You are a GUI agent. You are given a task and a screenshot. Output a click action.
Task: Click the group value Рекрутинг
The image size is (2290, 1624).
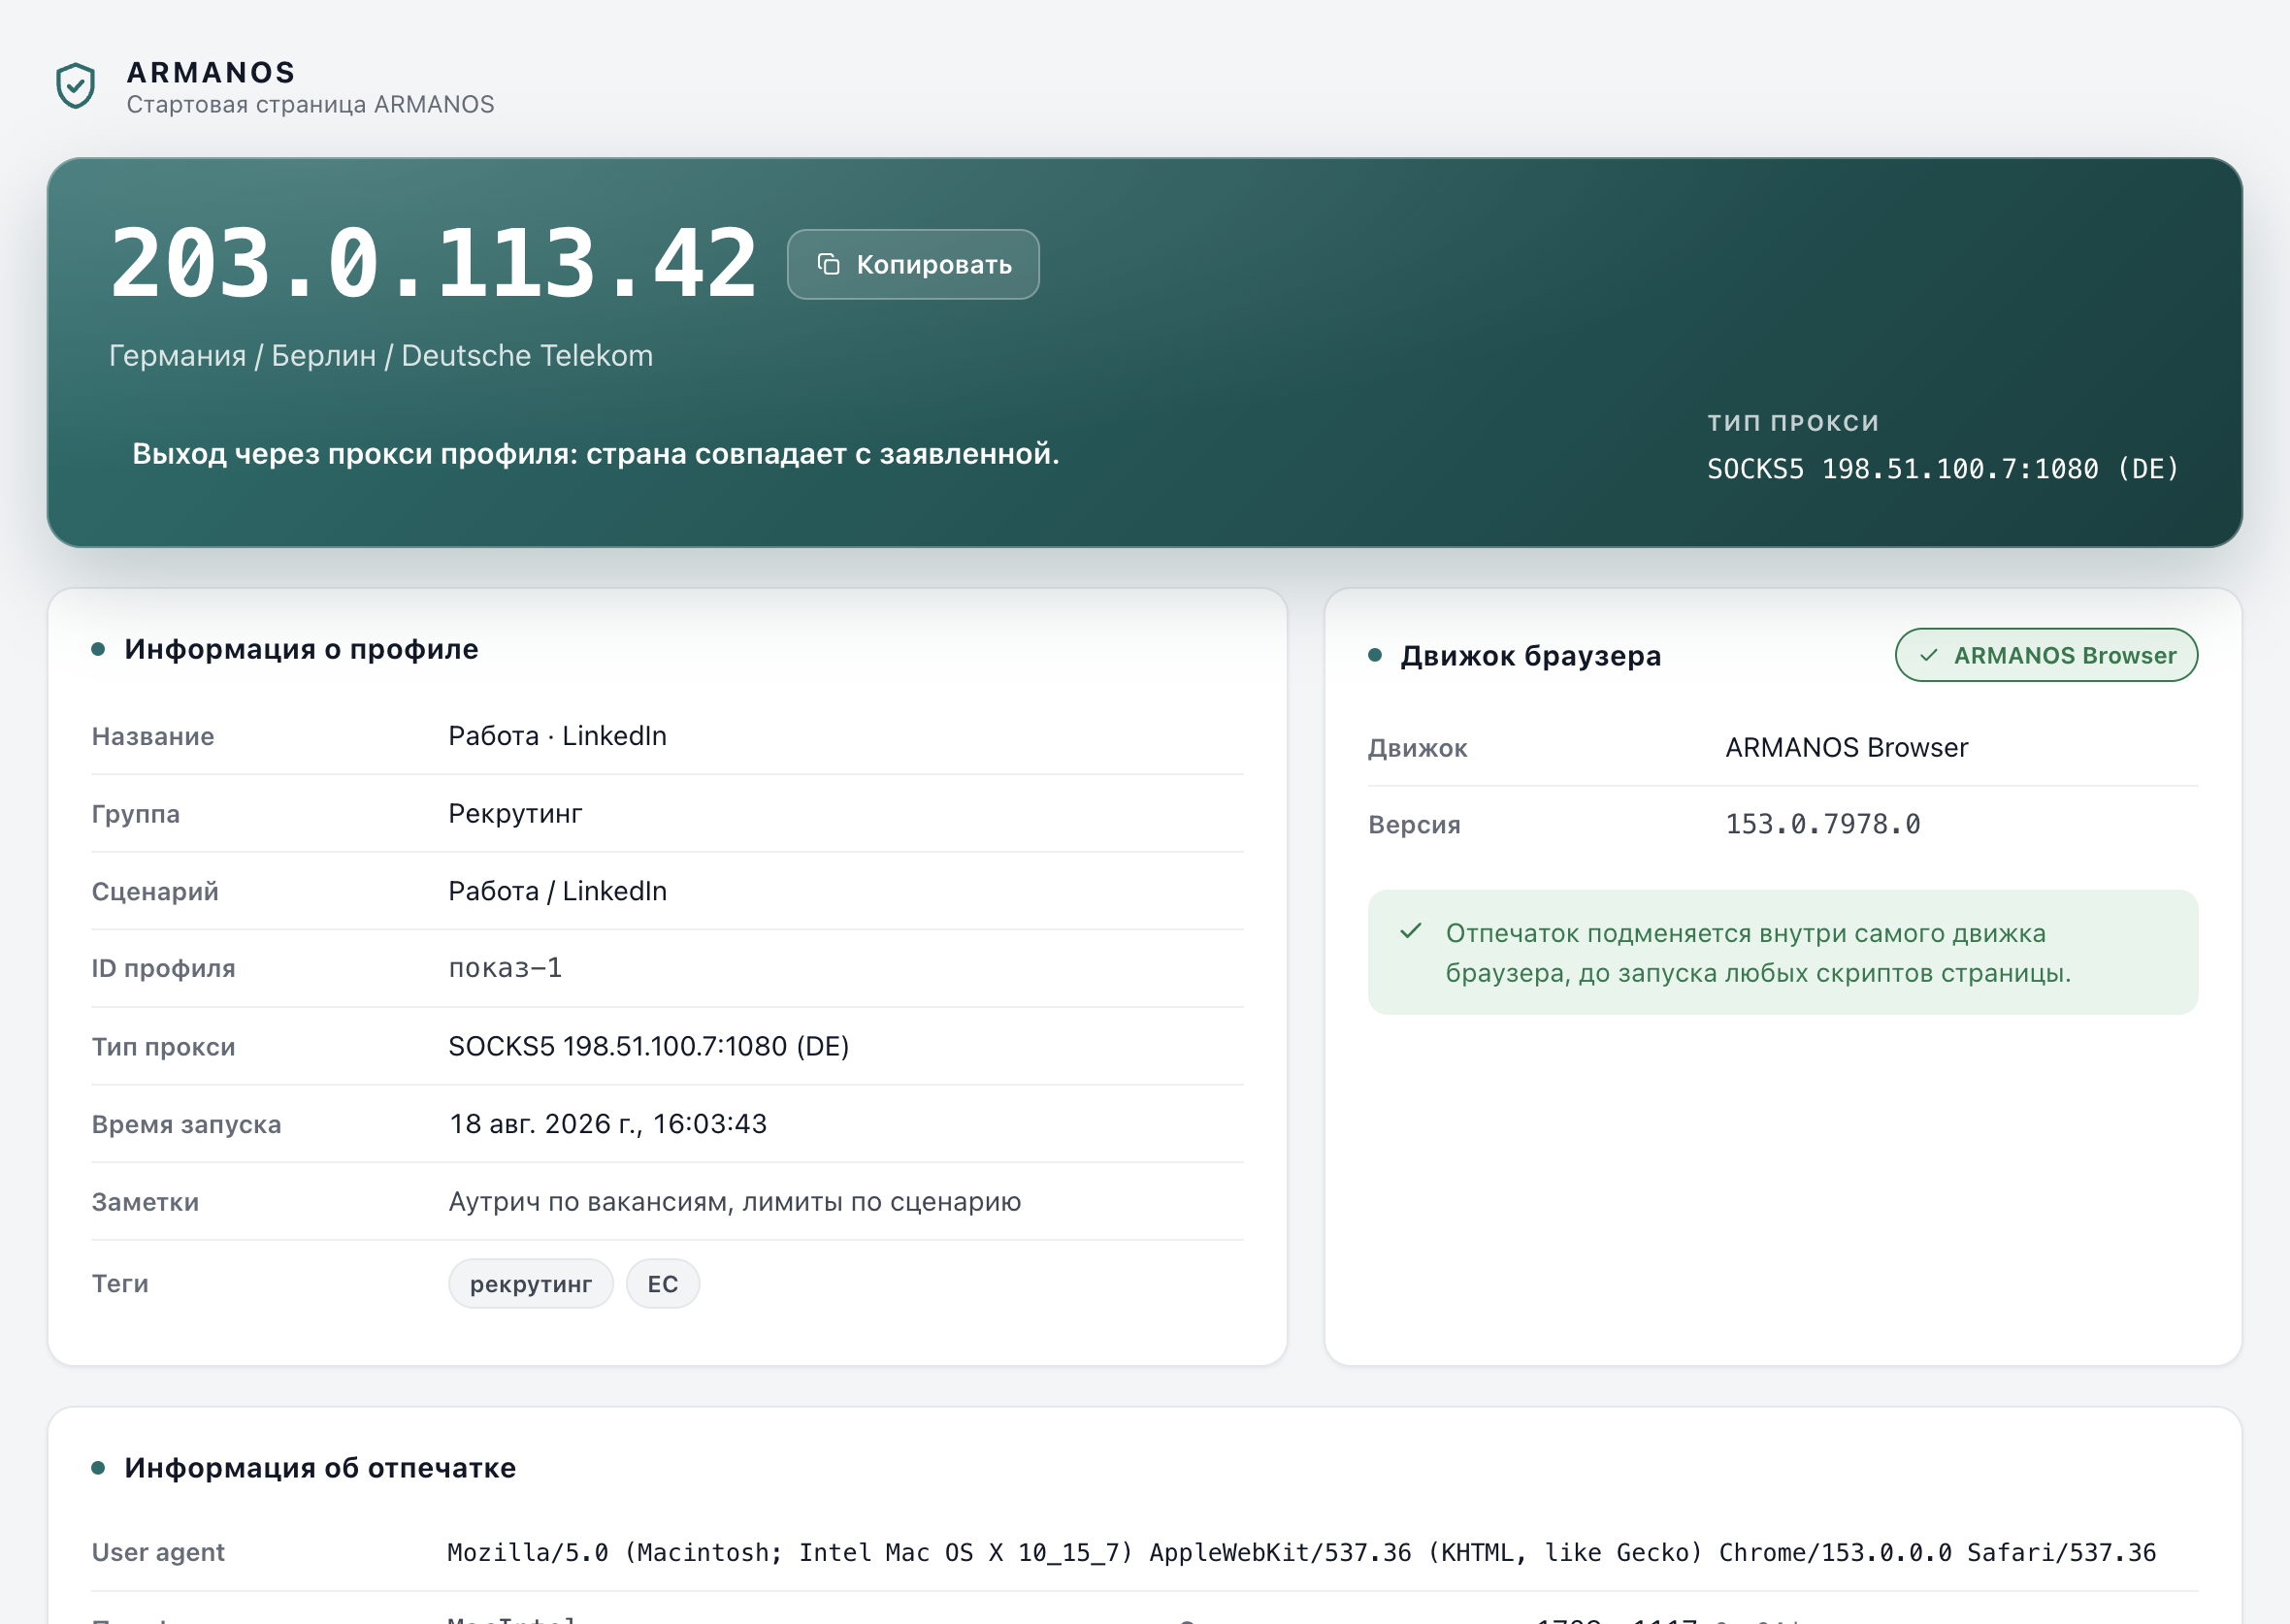[x=515, y=813]
